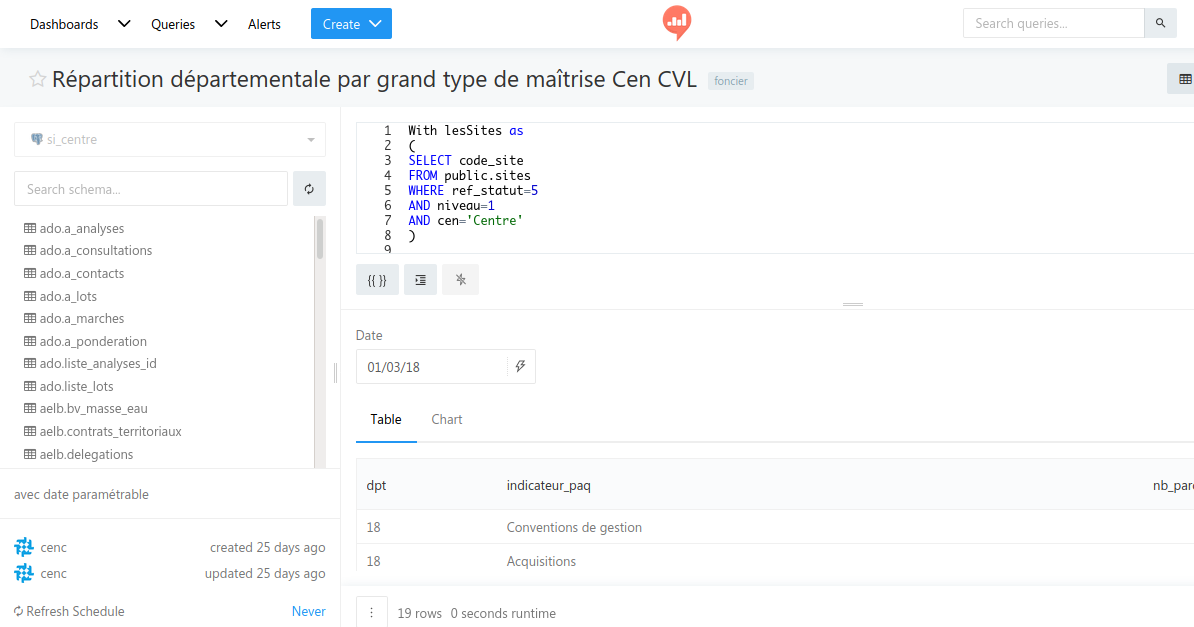Screen dimensions: 1194x627
Task: Open the query results three-dot menu
Action: click(371, 611)
